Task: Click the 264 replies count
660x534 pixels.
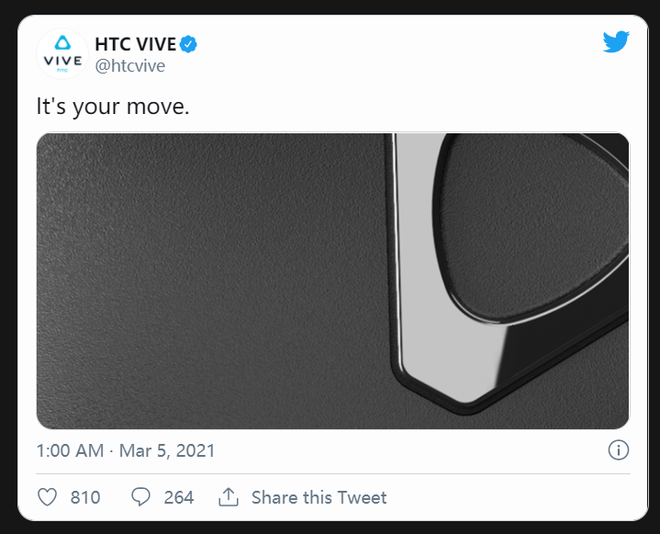Action: [178, 497]
